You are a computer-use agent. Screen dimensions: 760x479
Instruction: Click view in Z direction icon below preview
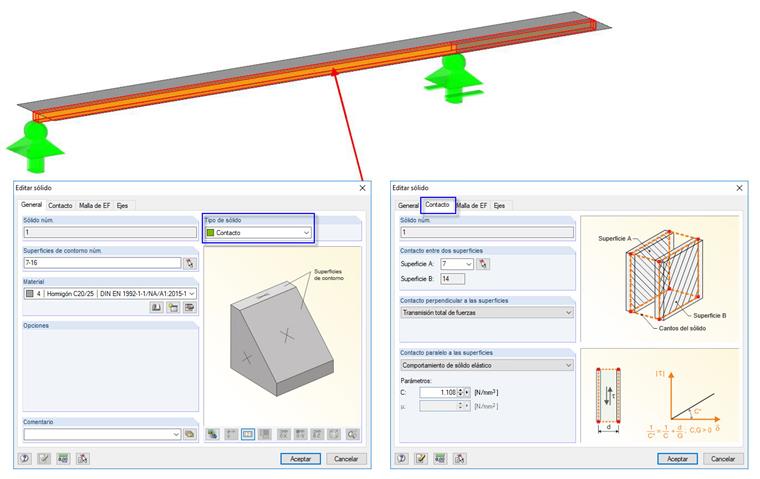317,434
